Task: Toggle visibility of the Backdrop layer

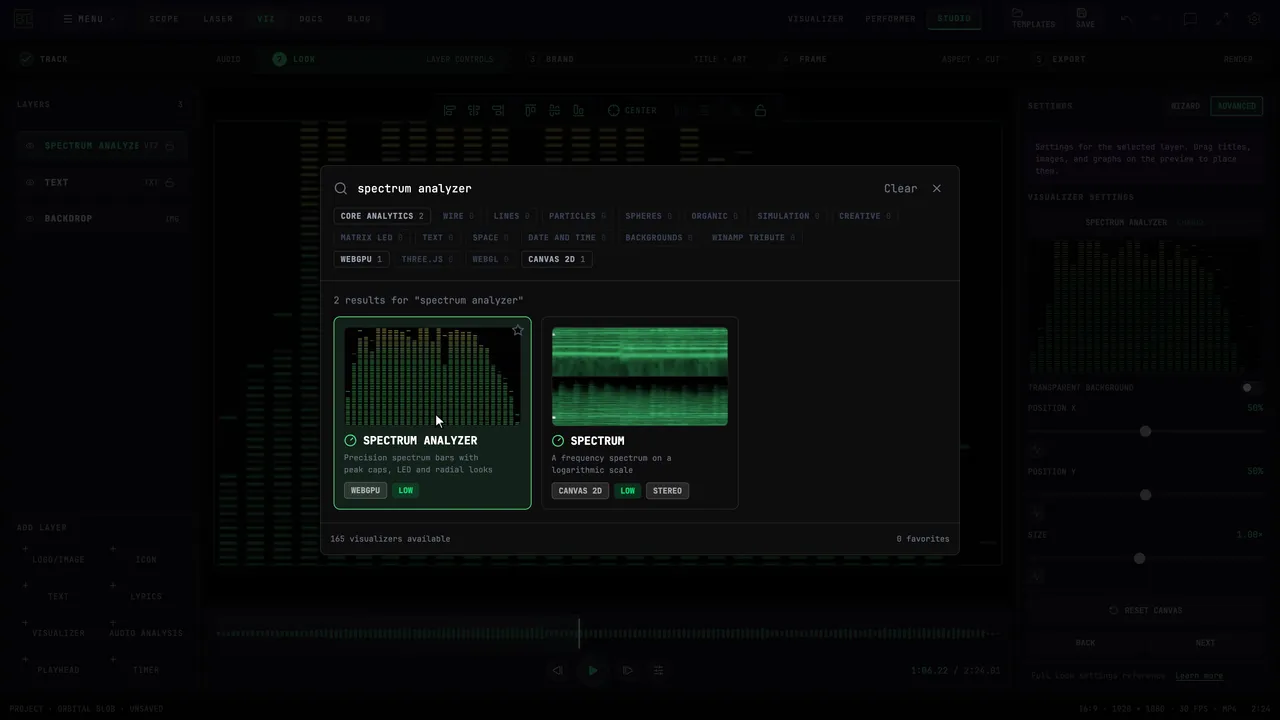Action: click(x=30, y=219)
